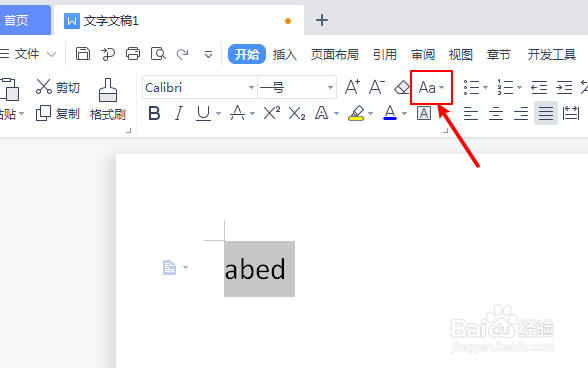Toggle character border icon
Screen dimensions: 588x368
[x=424, y=113]
